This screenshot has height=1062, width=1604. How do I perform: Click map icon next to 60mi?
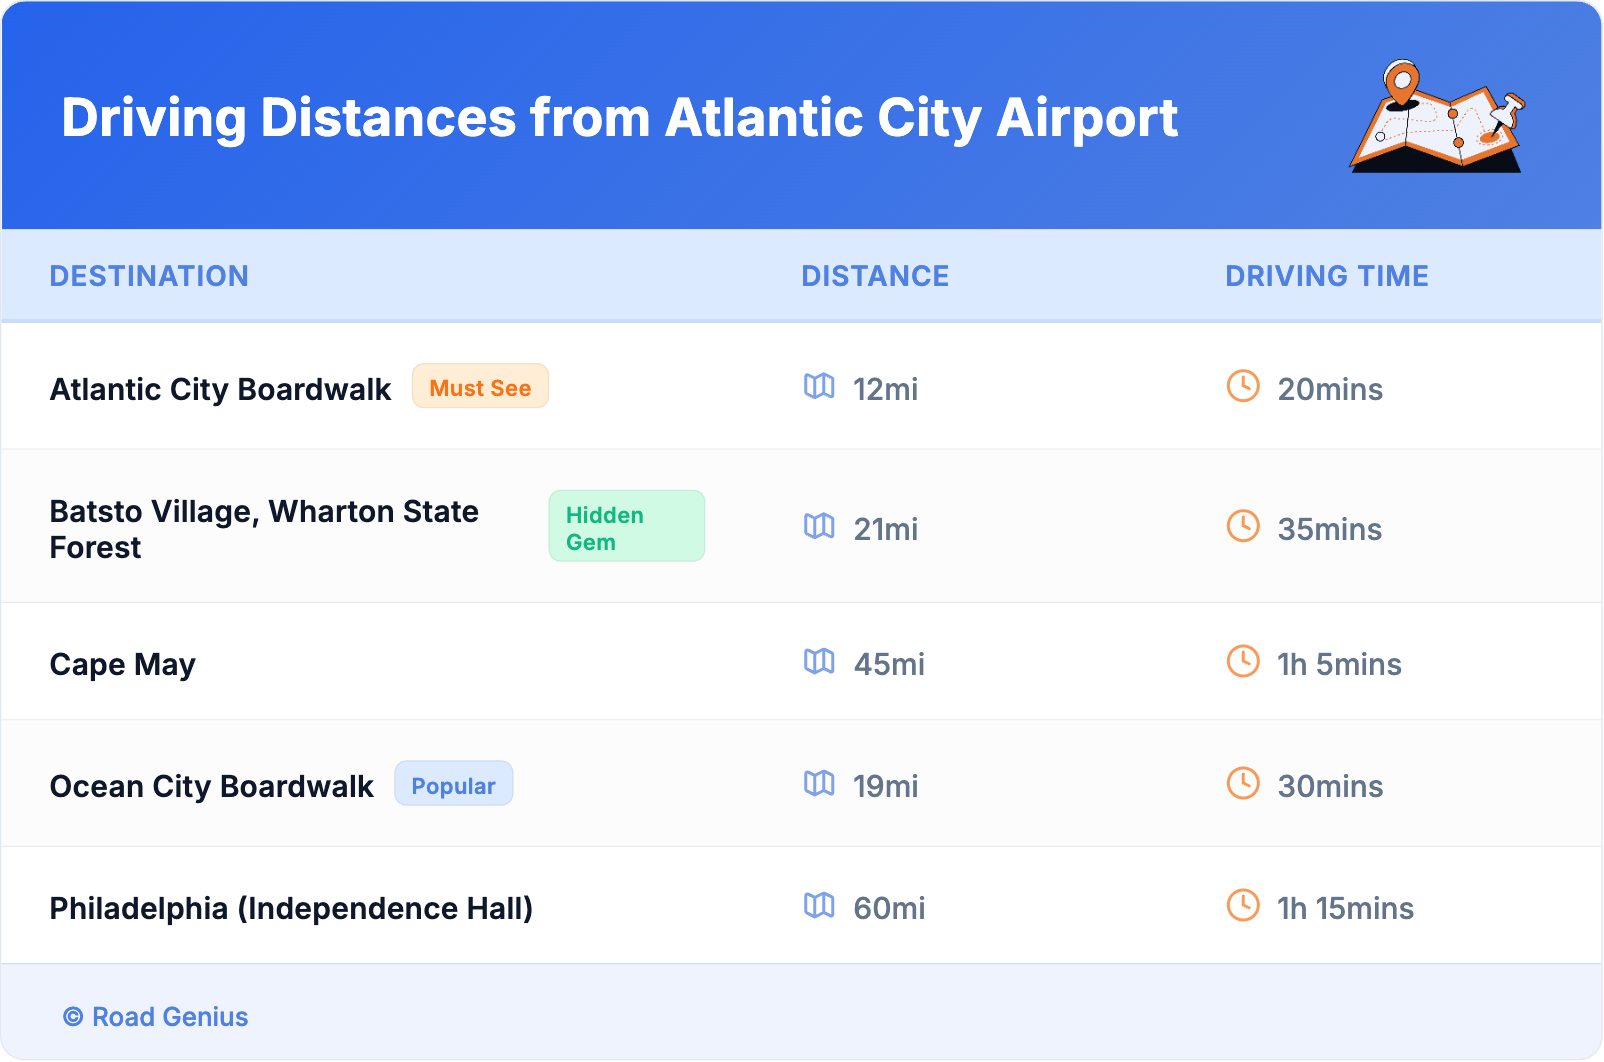coord(819,905)
